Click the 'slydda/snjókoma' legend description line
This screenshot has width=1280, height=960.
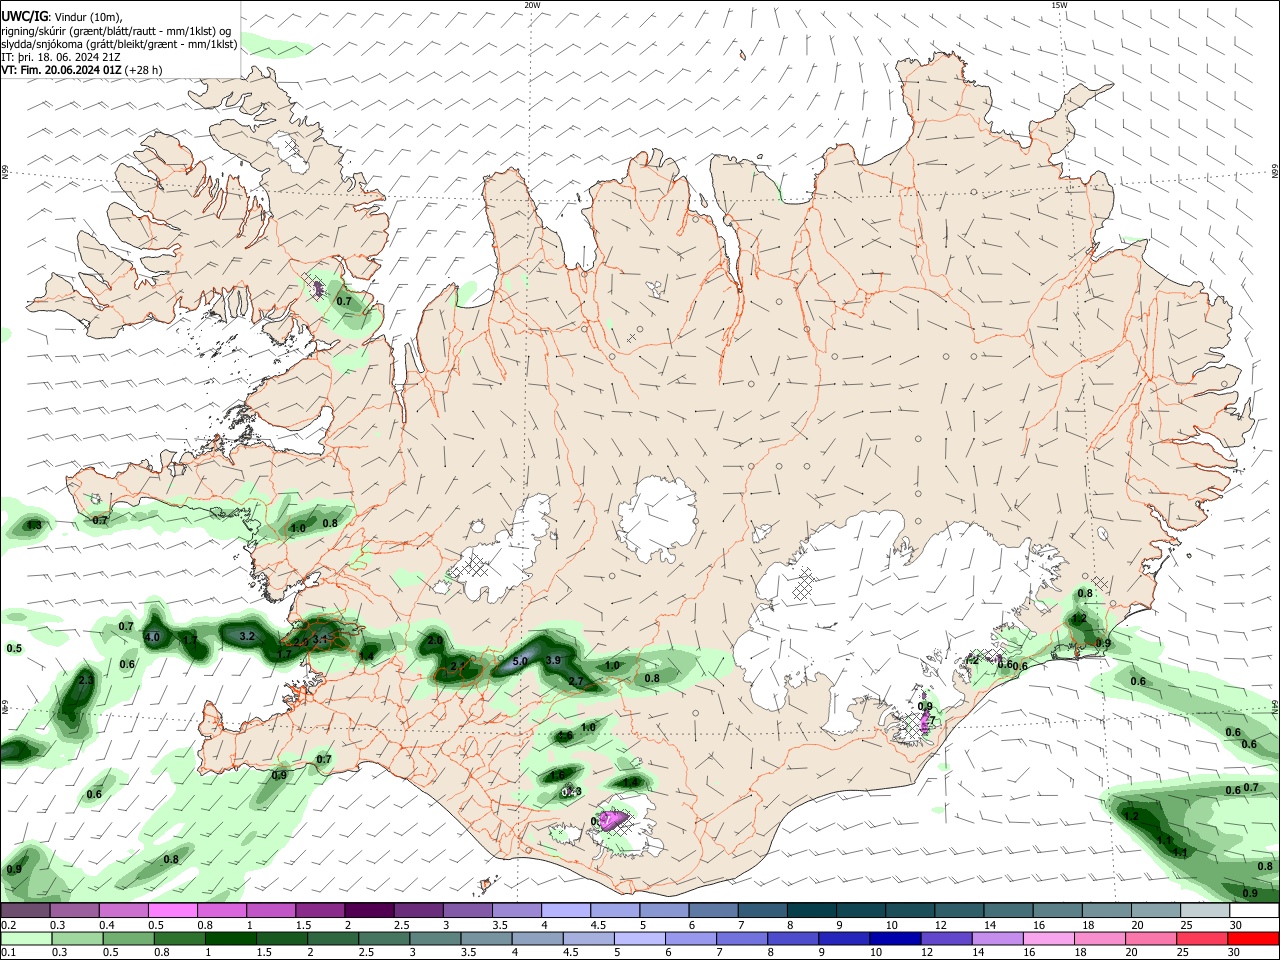(x=119, y=44)
